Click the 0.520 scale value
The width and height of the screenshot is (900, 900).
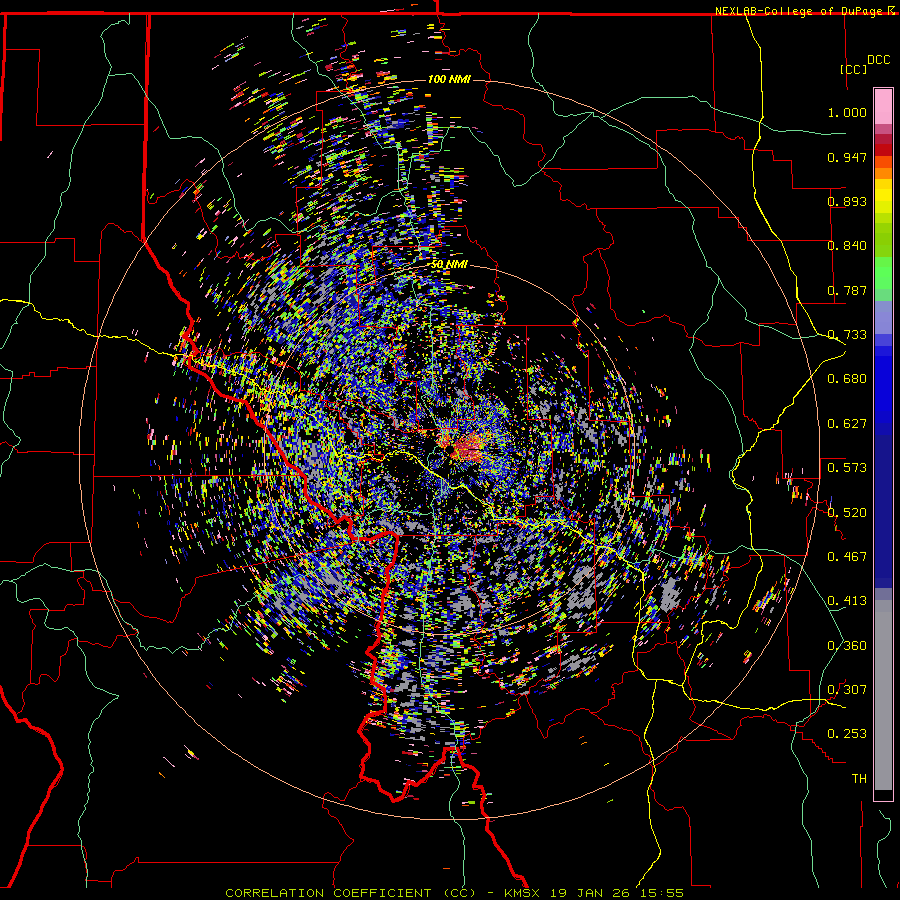click(x=847, y=513)
